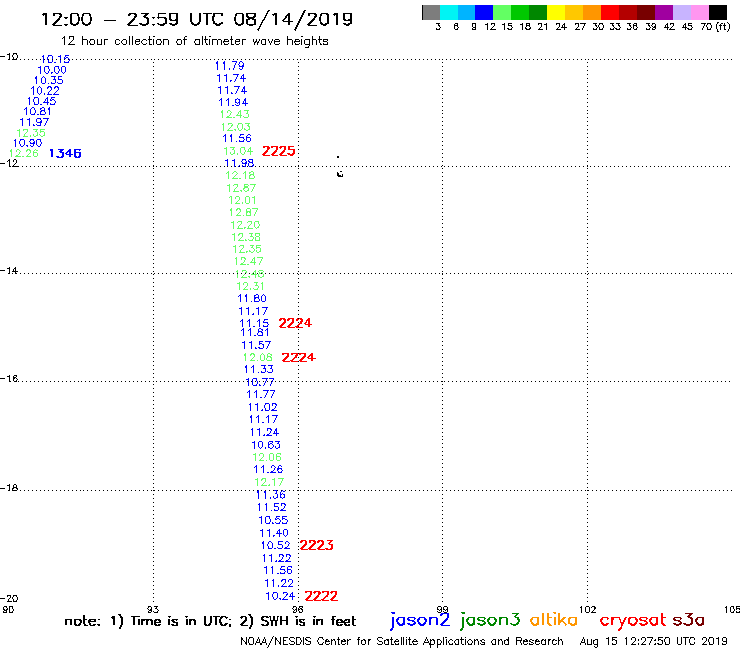Select the blue value 10.63
This screenshot has height=650, width=740.
tap(266, 445)
